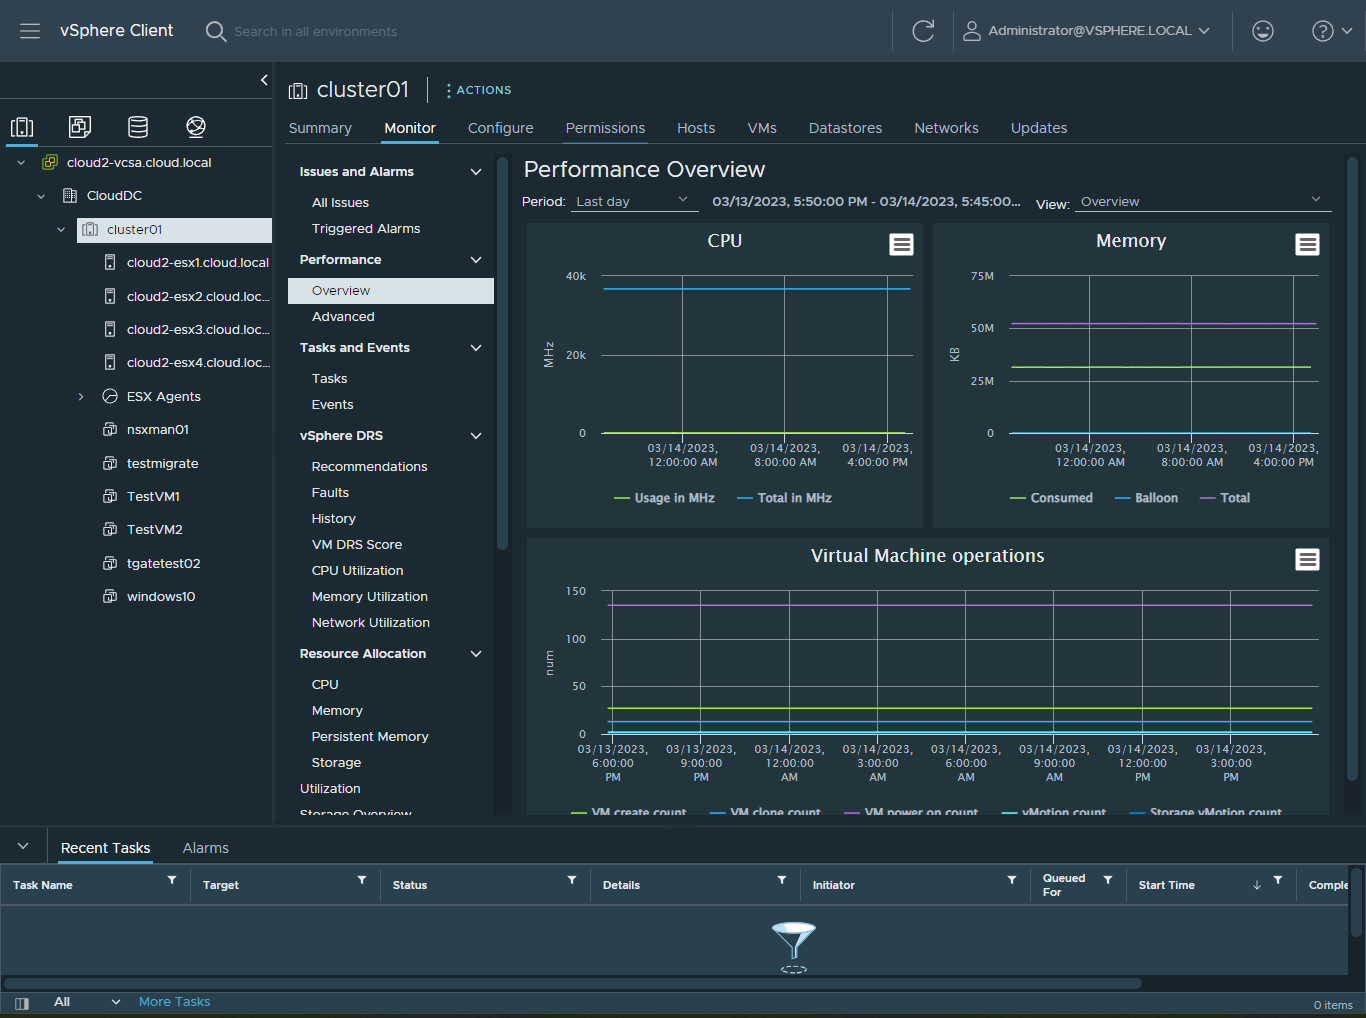The width and height of the screenshot is (1366, 1018).
Task: Click in the search all environments field
Action: (x=316, y=32)
